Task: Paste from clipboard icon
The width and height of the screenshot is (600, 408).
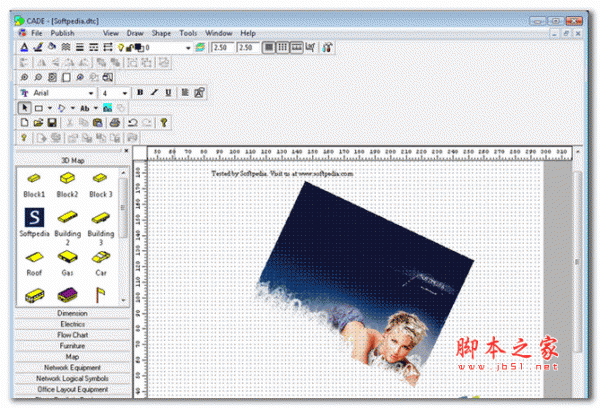Action: (x=98, y=123)
